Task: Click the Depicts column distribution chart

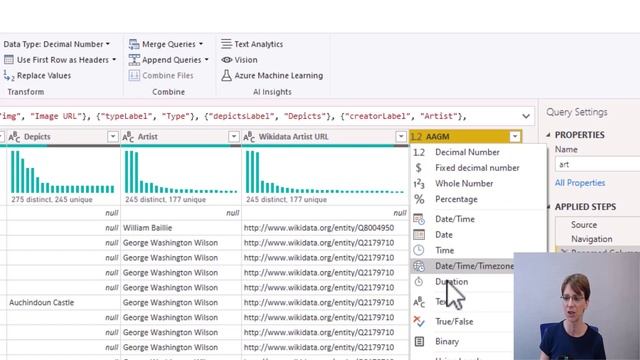Action: (x=63, y=172)
